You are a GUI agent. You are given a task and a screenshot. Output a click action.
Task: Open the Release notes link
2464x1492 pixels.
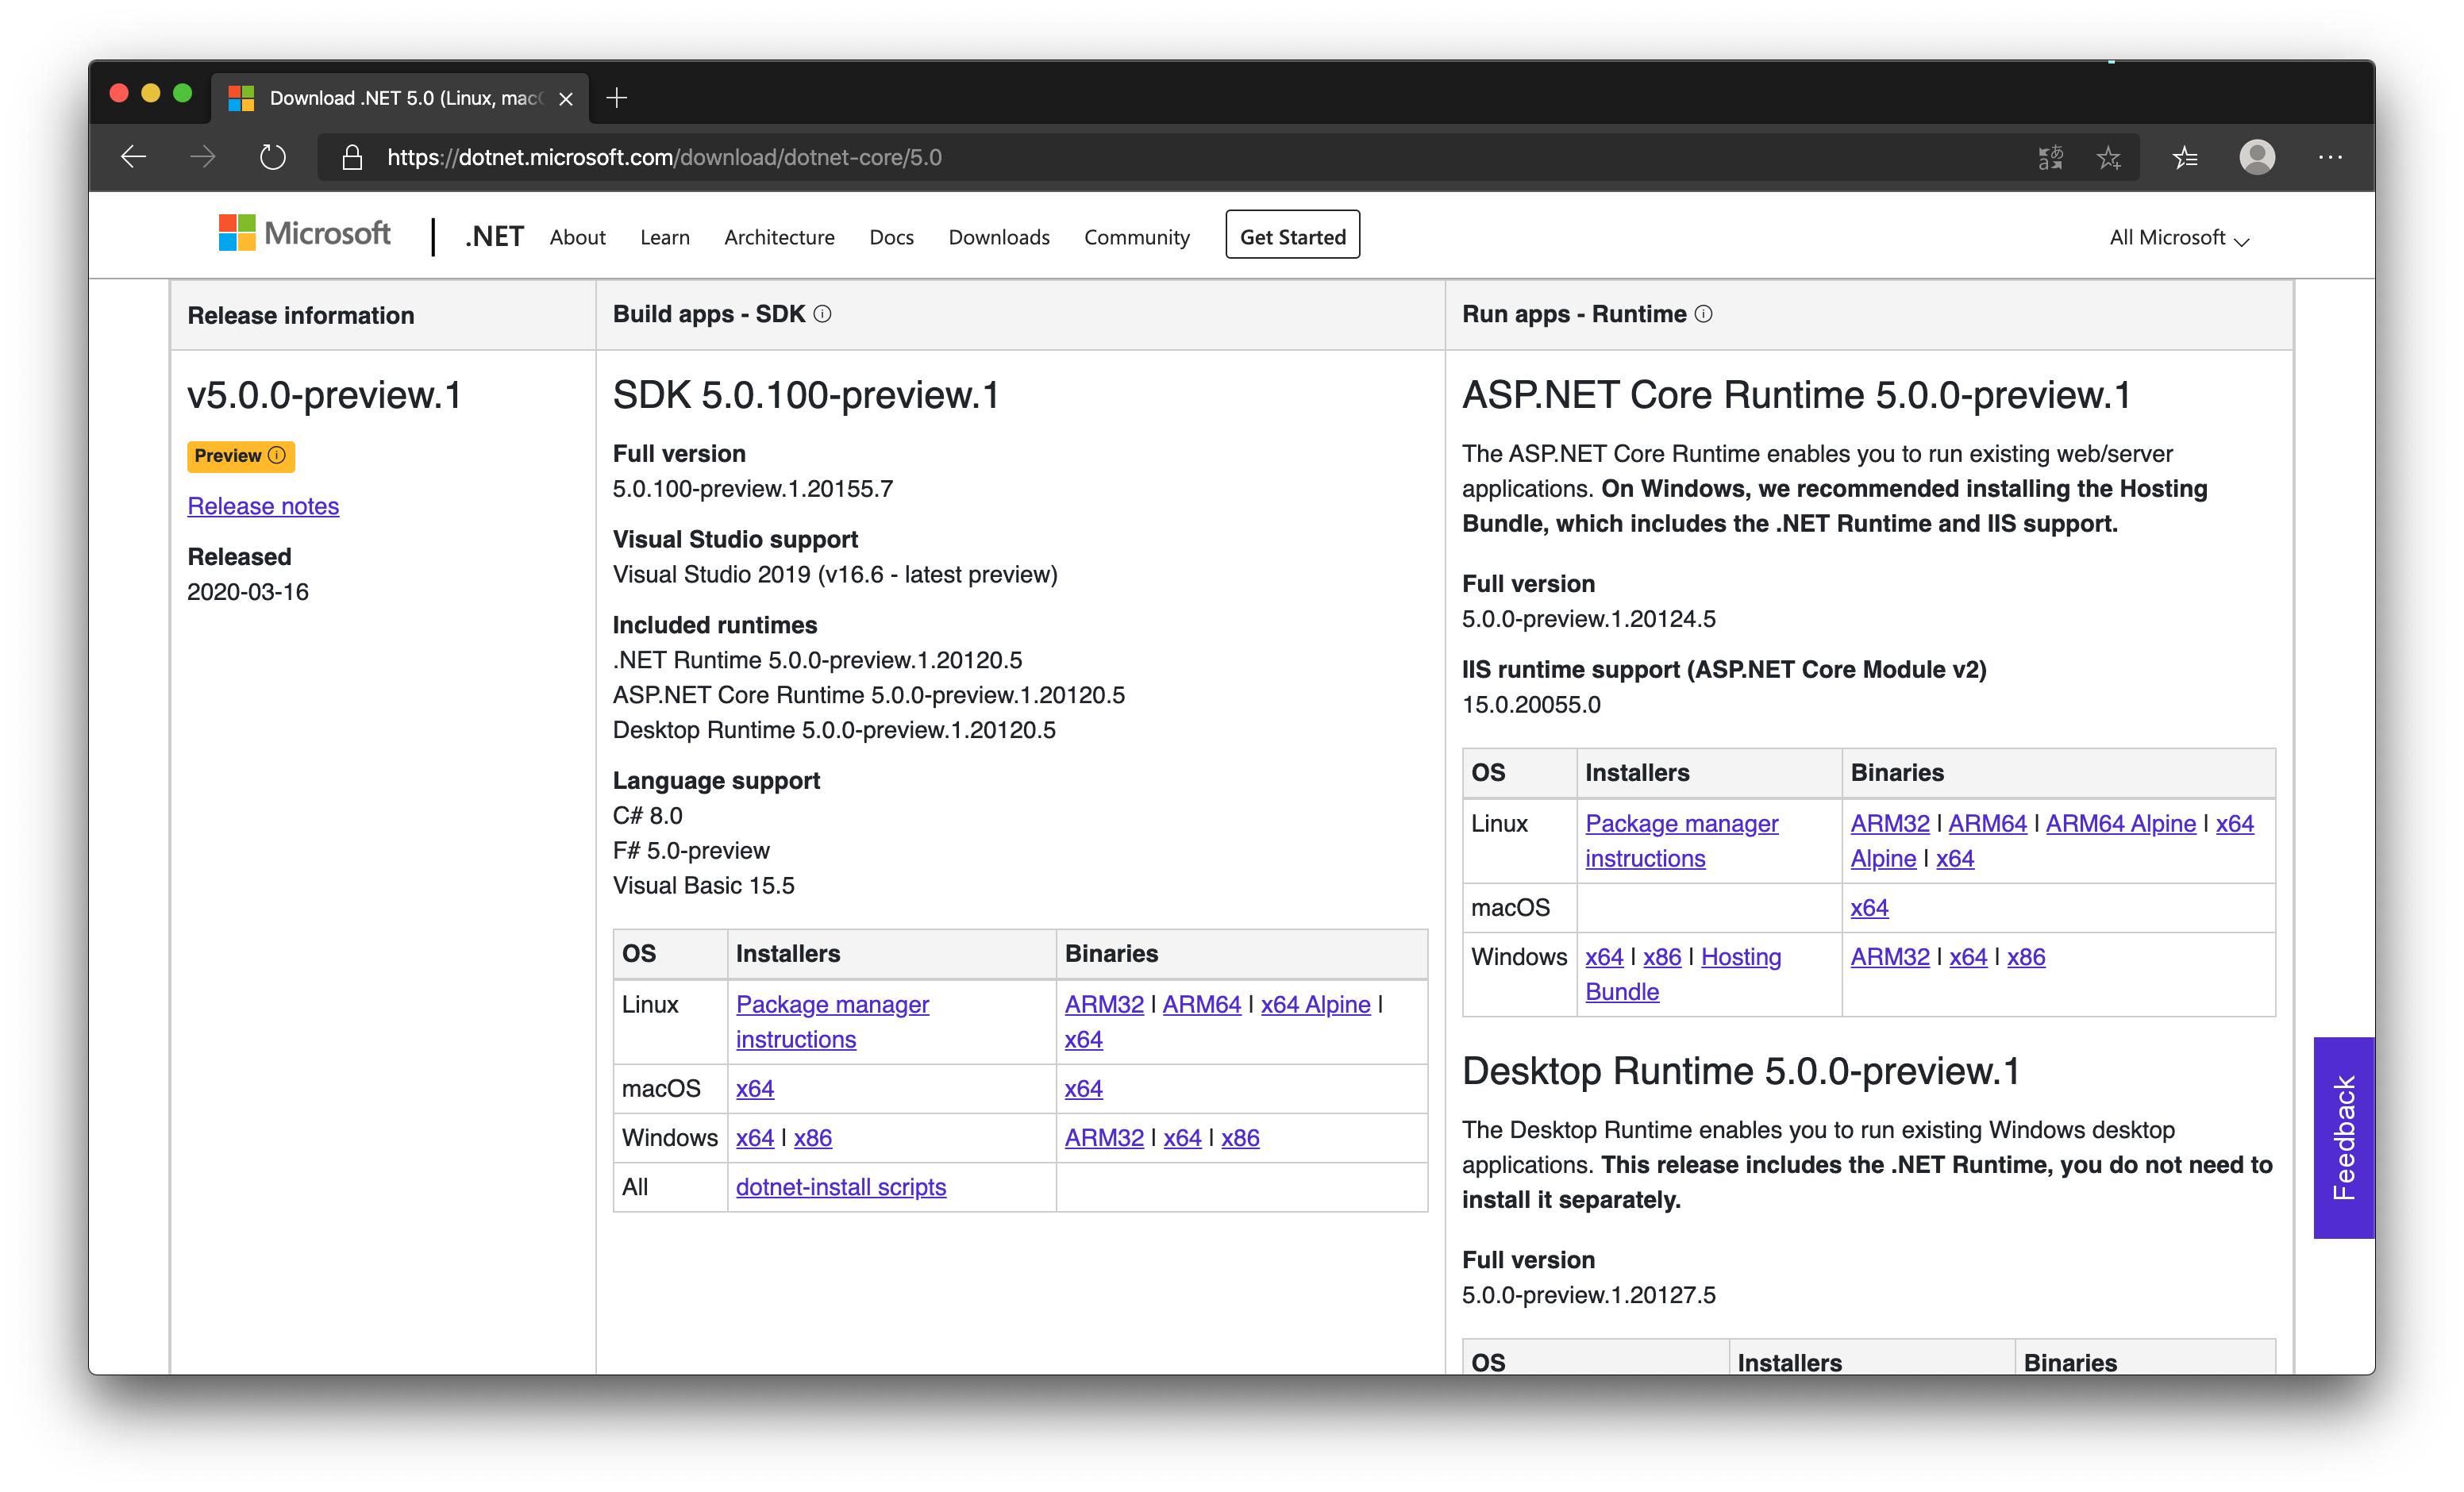point(263,506)
